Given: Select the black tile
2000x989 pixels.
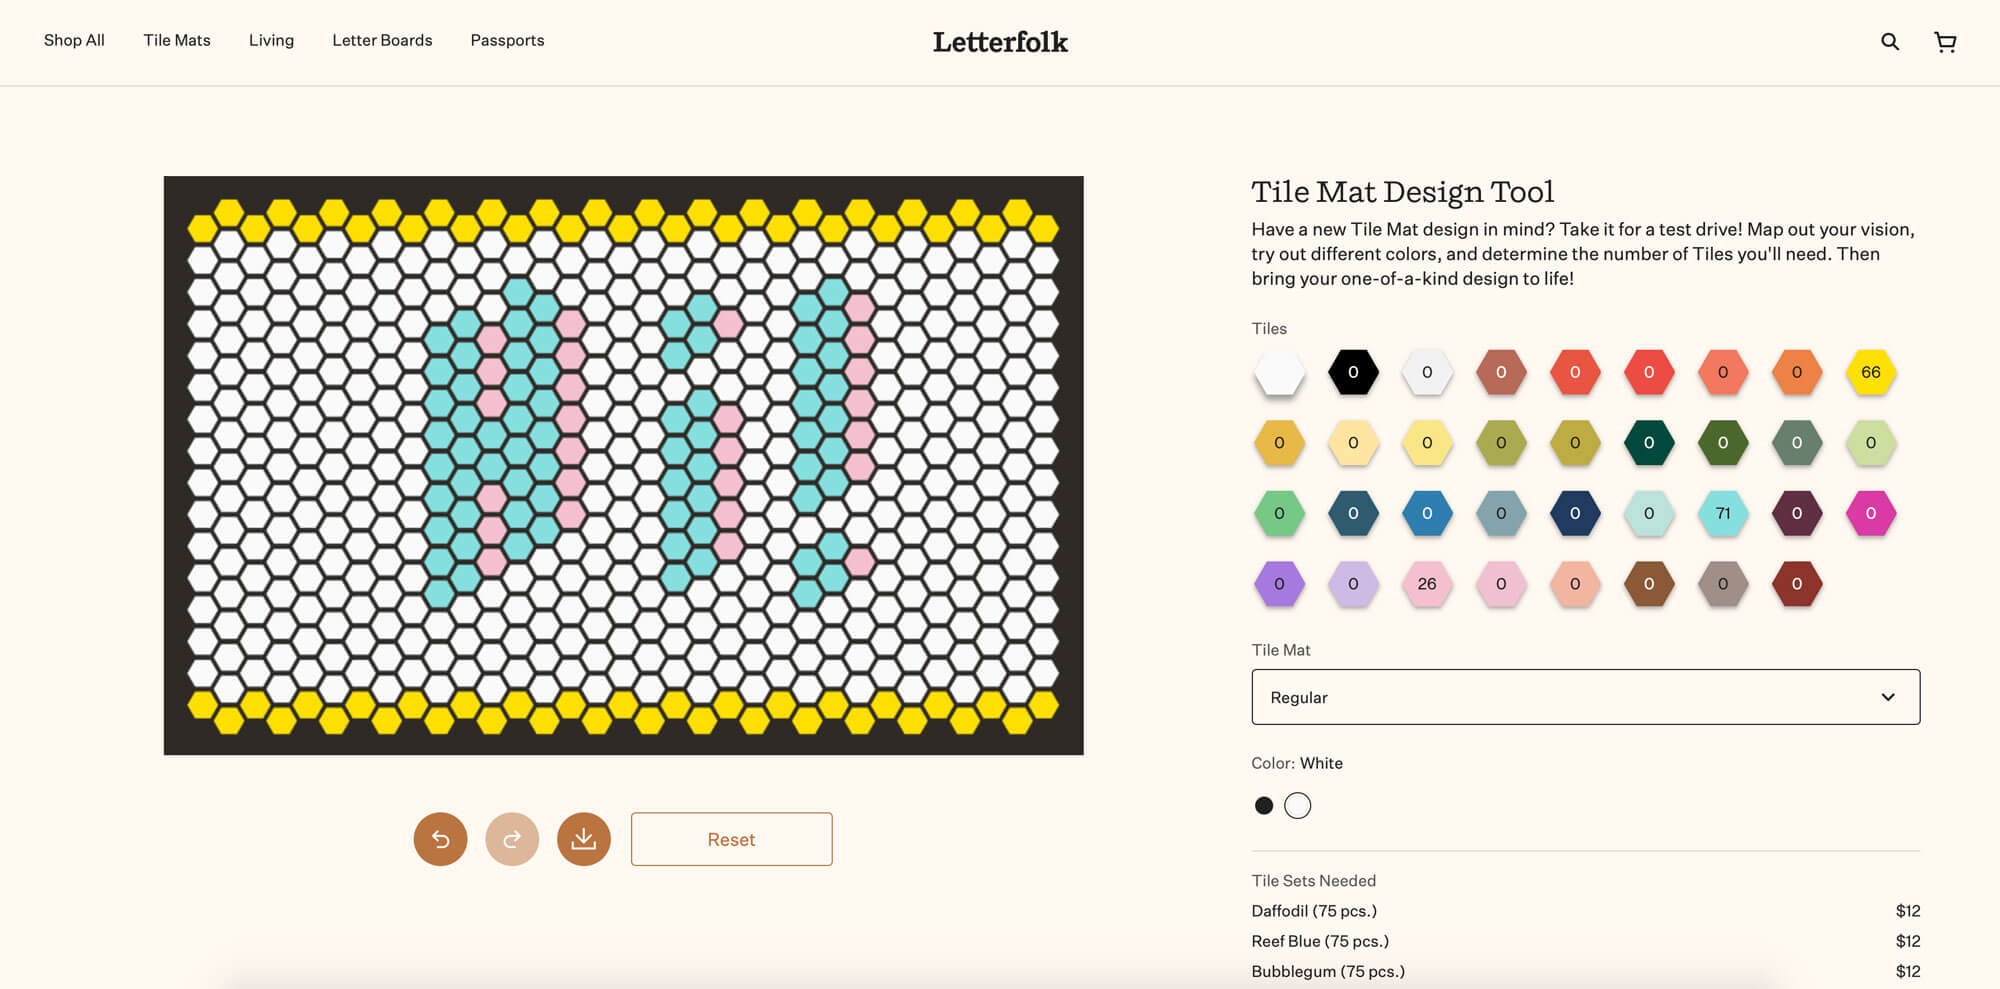Looking at the screenshot, I should (1353, 371).
